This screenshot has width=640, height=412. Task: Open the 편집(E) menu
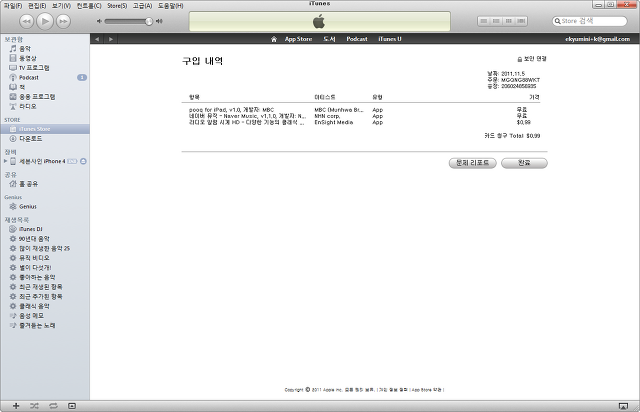click(37, 6)
